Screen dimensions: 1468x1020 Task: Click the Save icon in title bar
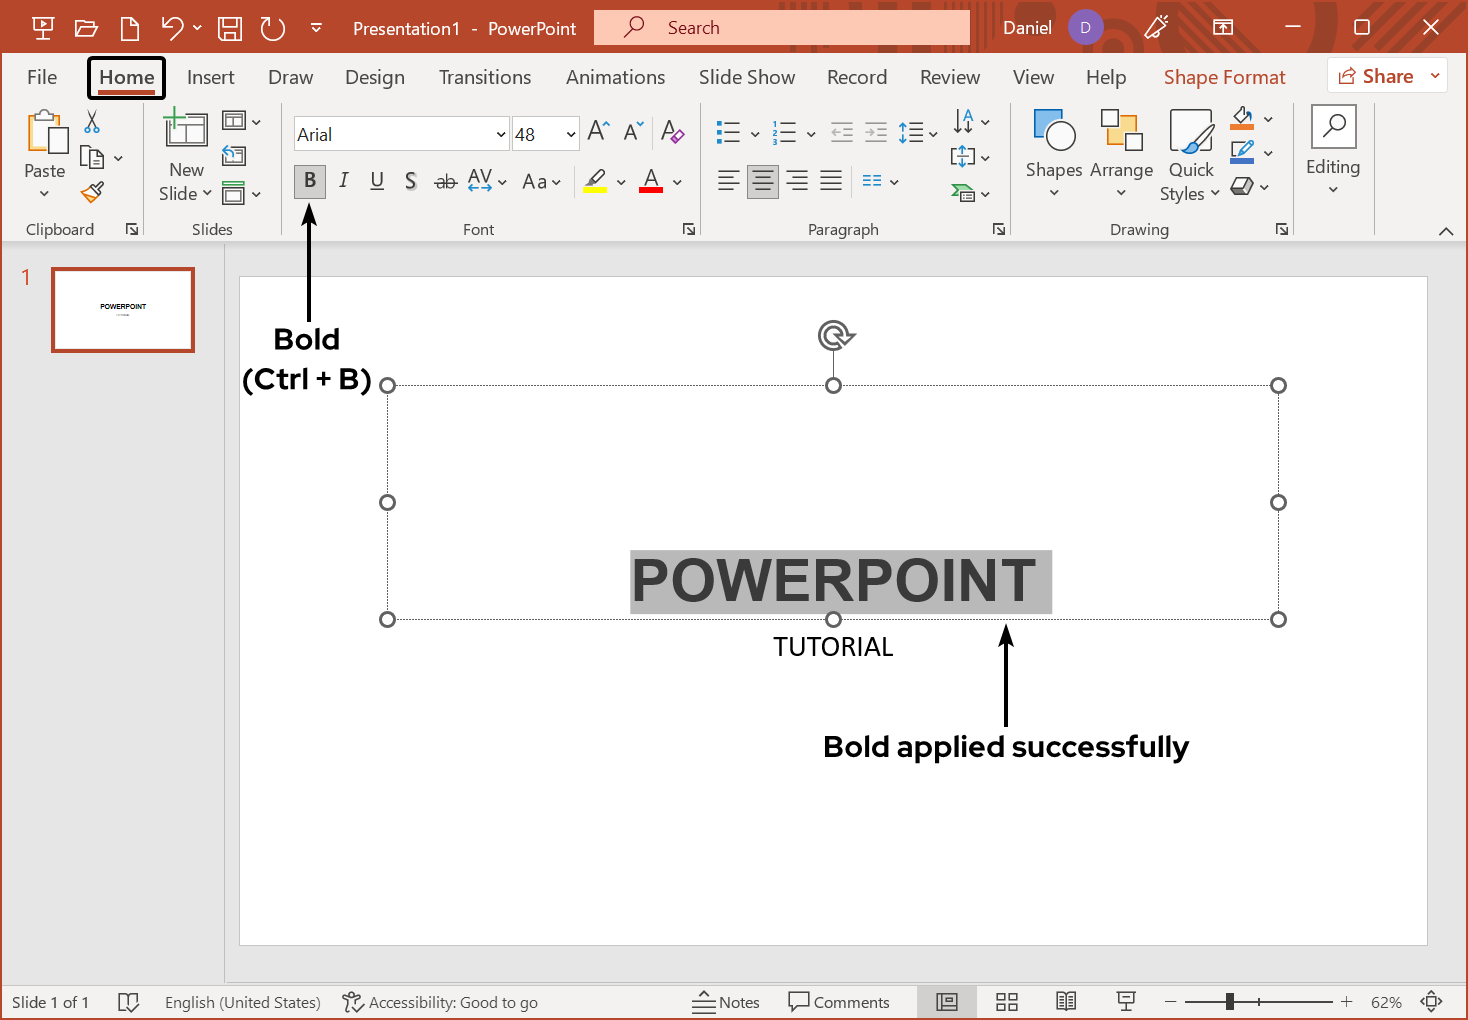point(230,28)
